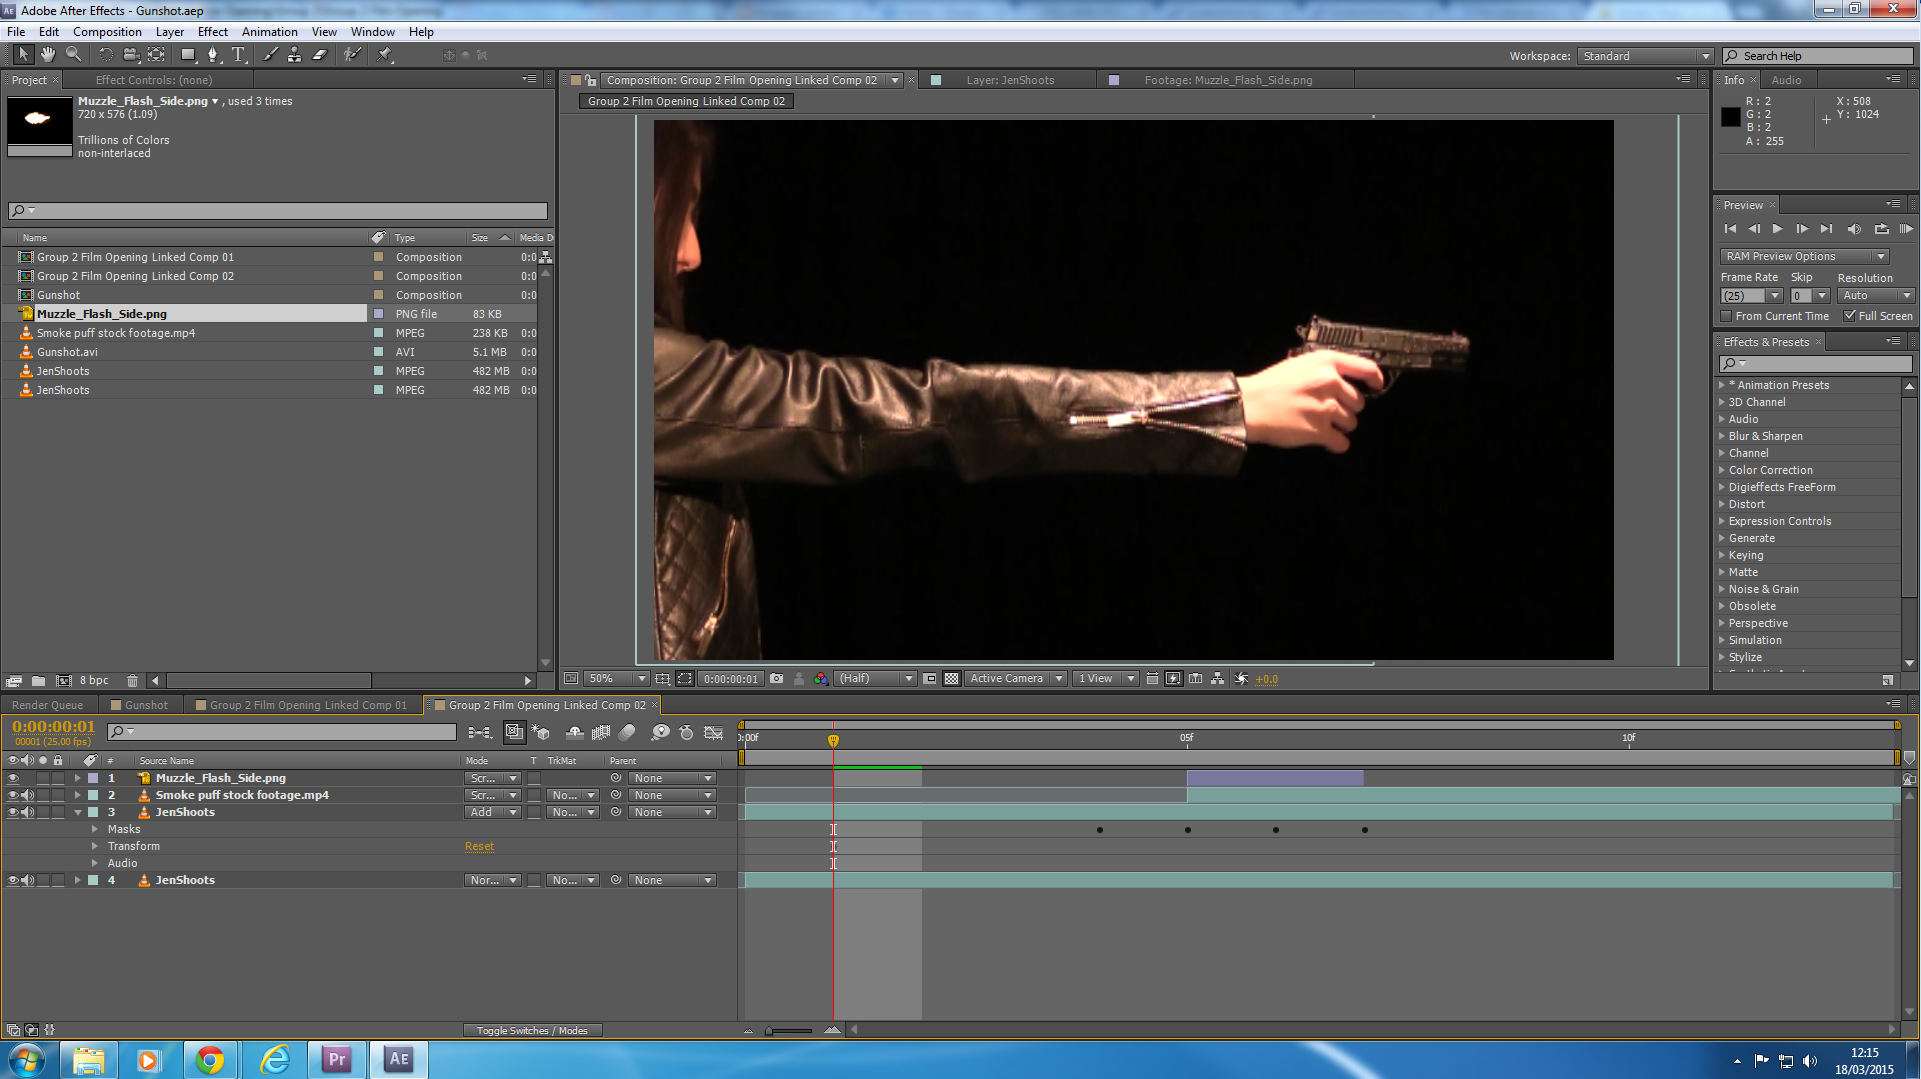Play the preview with the Play button
This screenshot has height=1079, width=1921.
click(1777, 229)
